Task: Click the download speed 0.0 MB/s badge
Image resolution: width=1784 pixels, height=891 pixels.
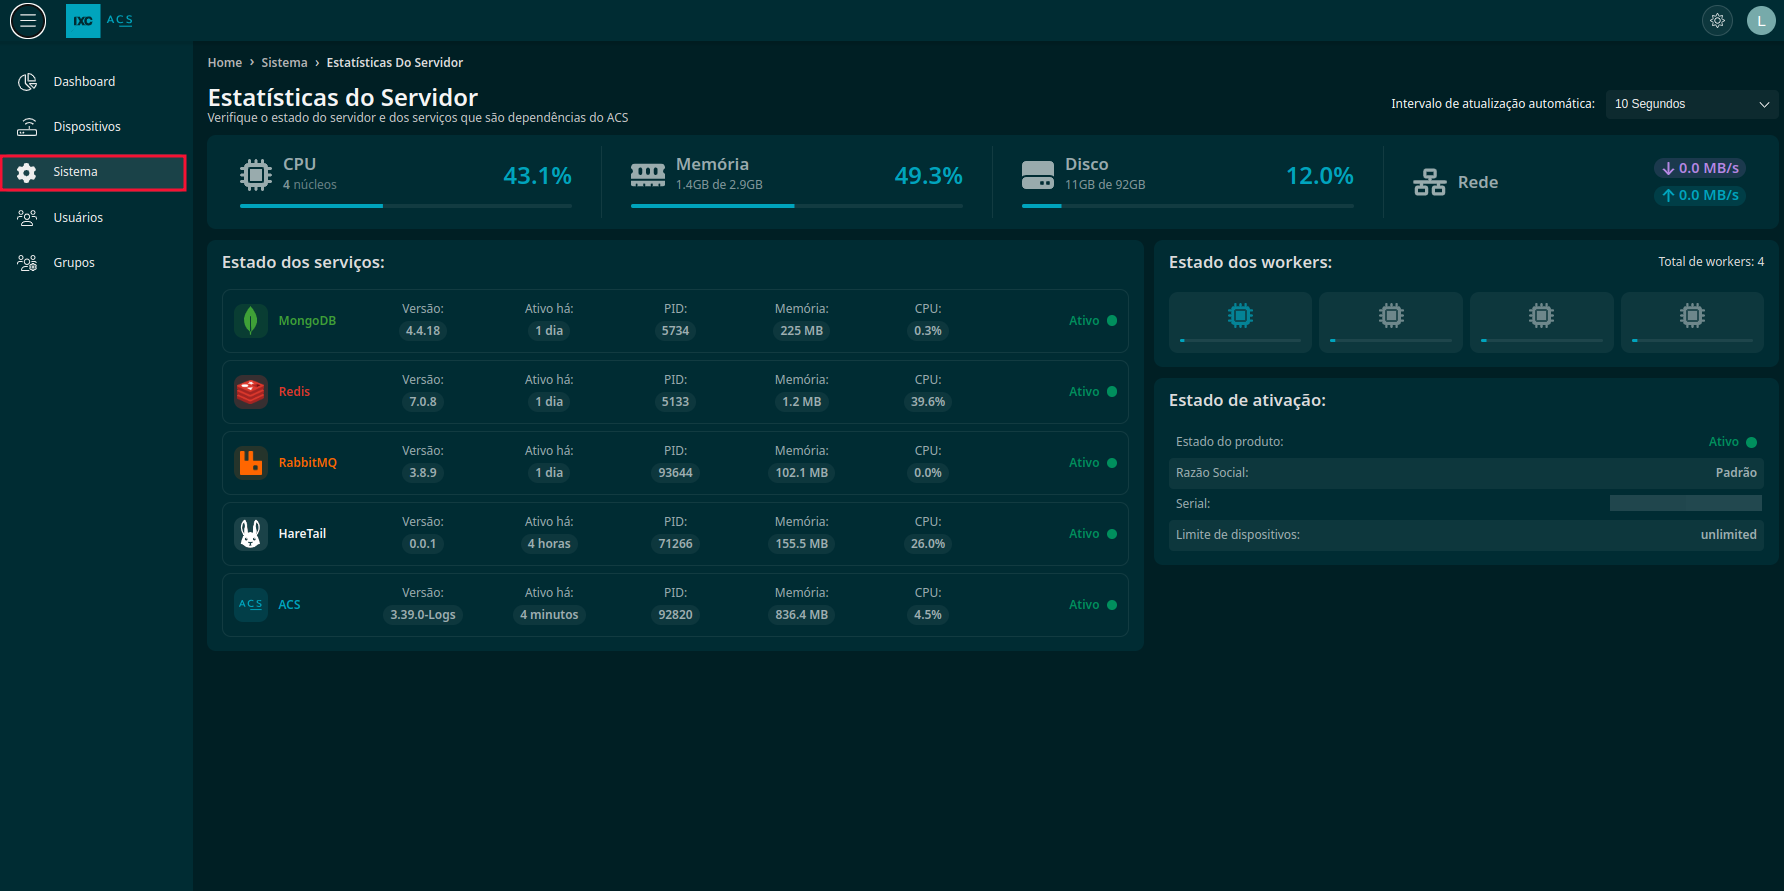Action: pyautogui.click(x=1700, y=168)
